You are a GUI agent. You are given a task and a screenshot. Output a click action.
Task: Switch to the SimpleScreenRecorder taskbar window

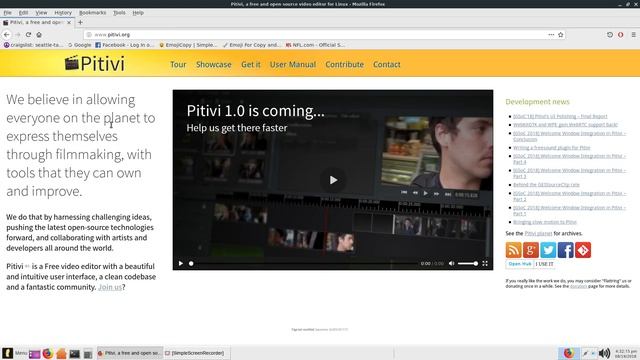tap(197, 353)
